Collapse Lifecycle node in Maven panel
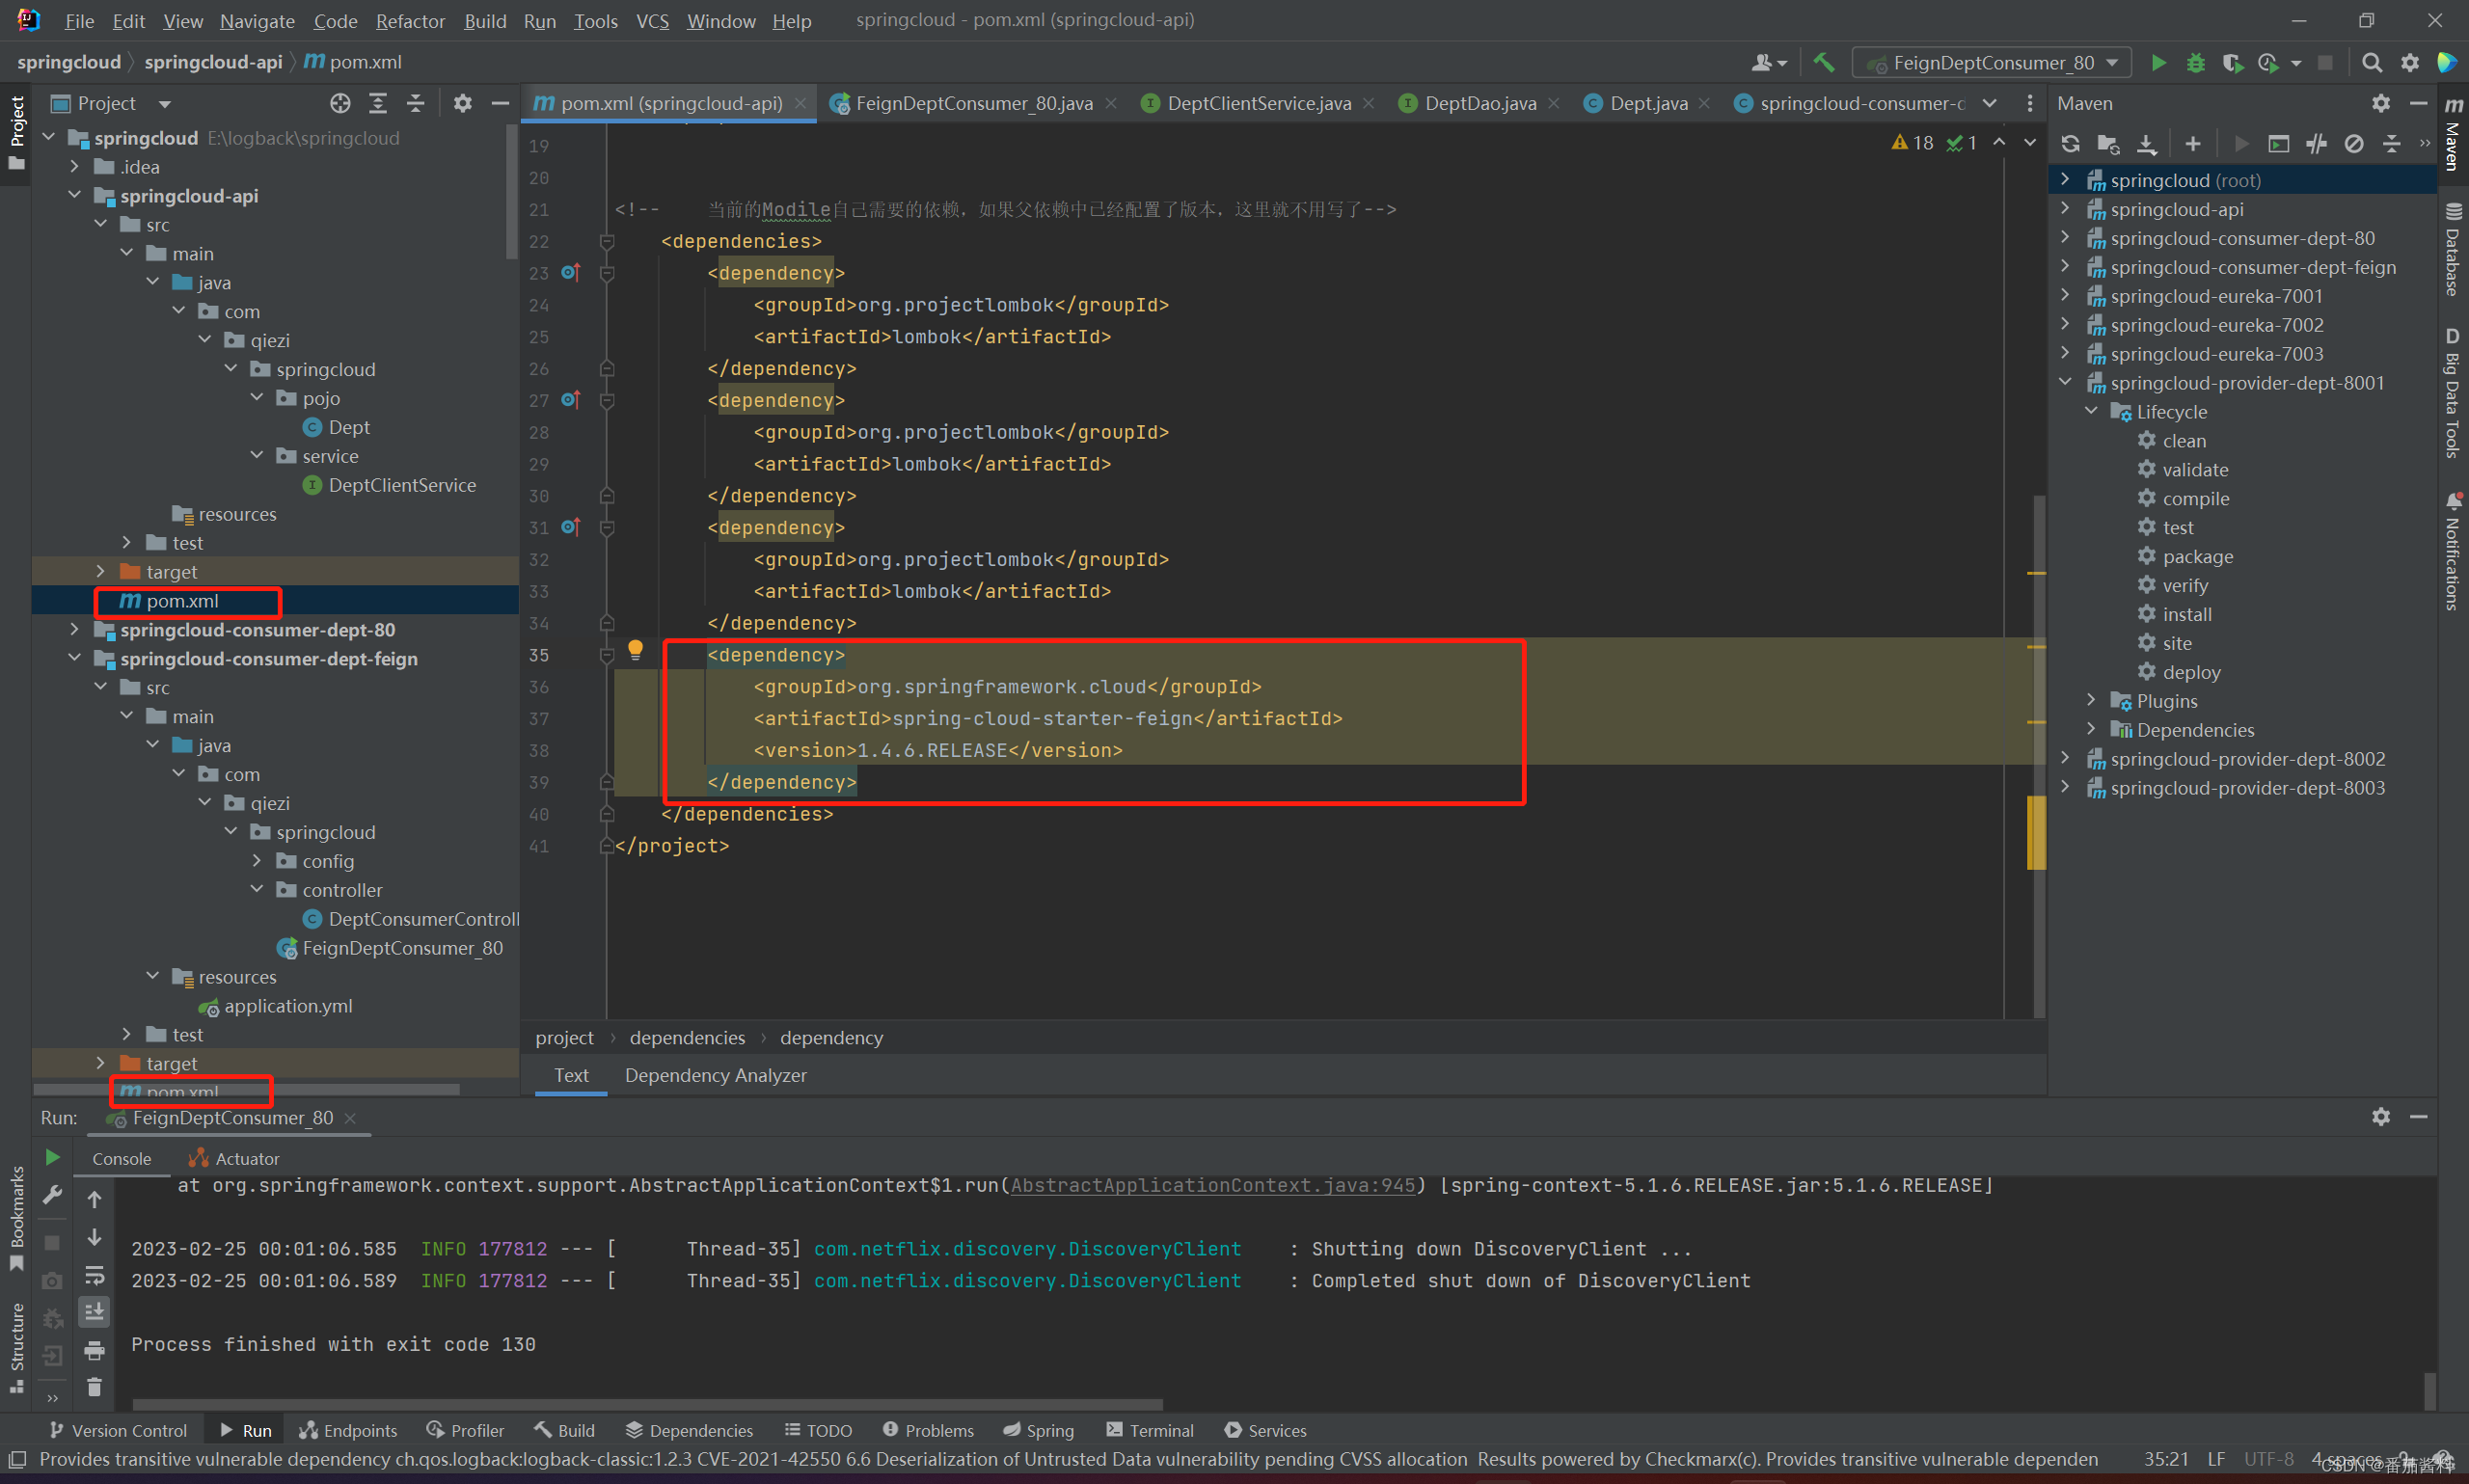 tap(2091, 411)
